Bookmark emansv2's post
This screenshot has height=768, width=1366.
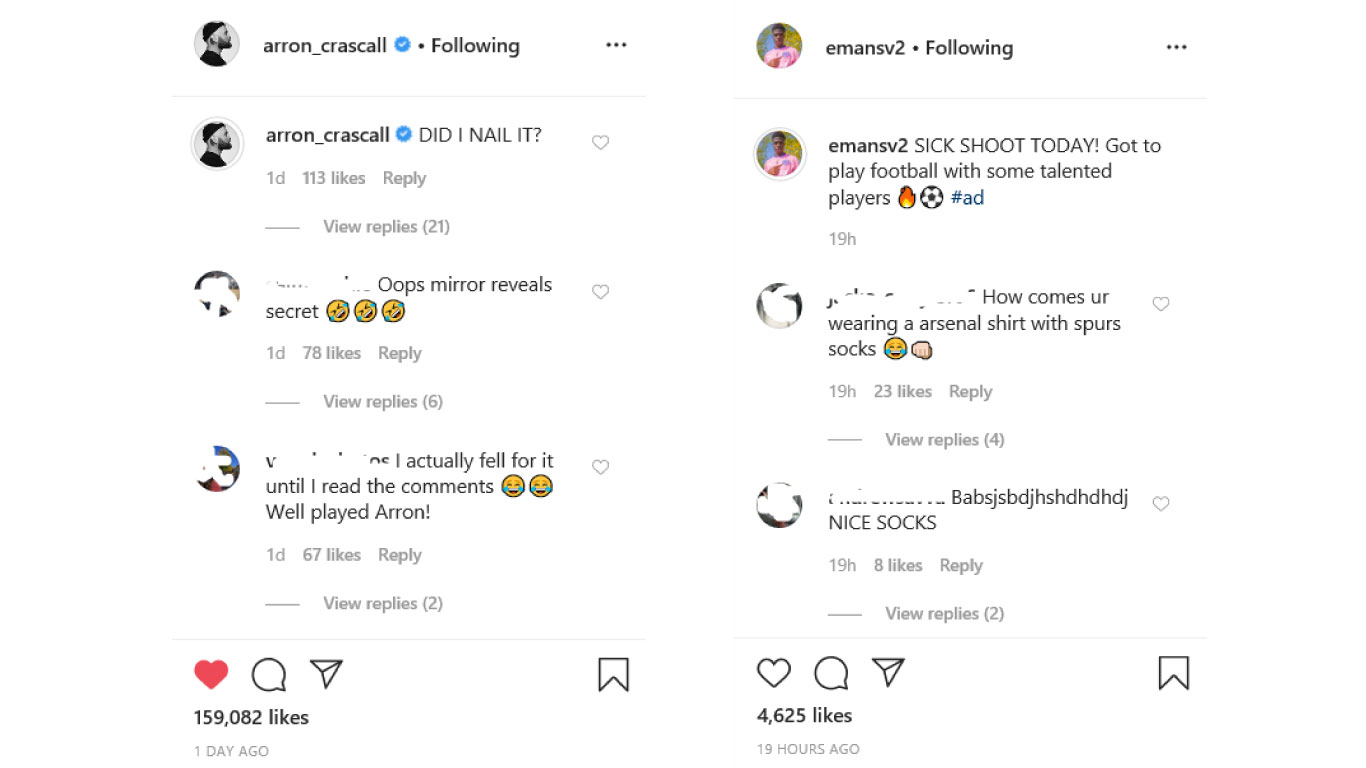1175,673
